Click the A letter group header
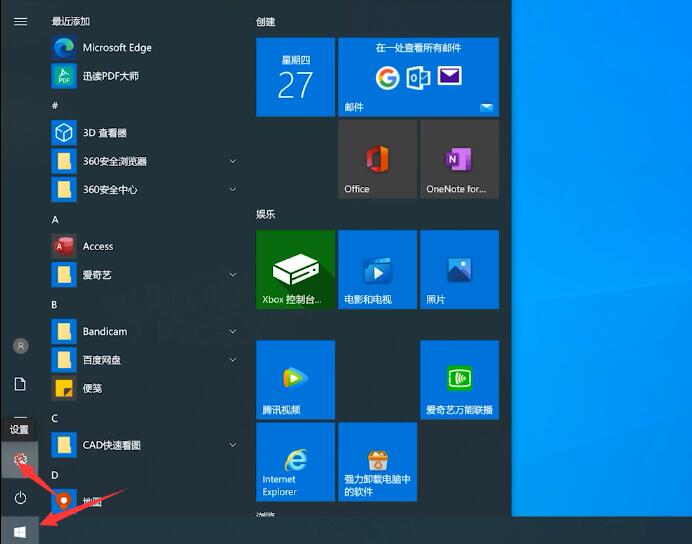 pos(55,220)
